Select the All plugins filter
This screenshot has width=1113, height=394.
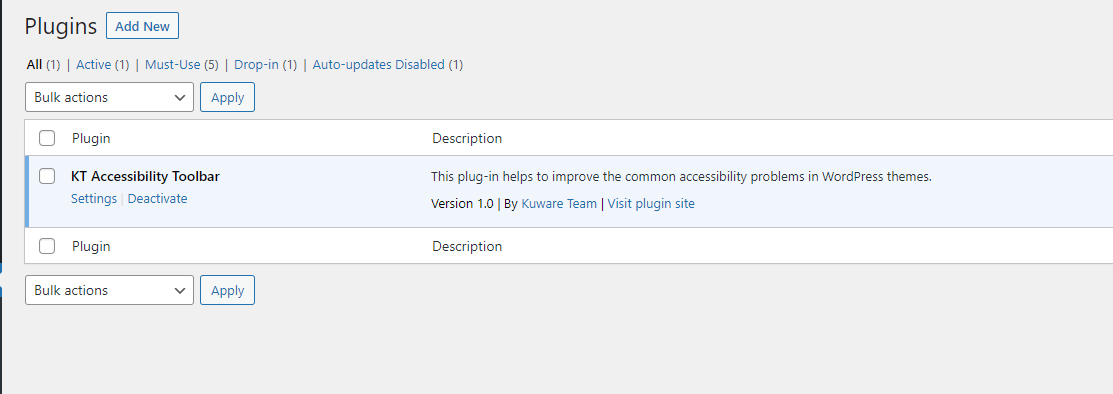tap(34, 65)
